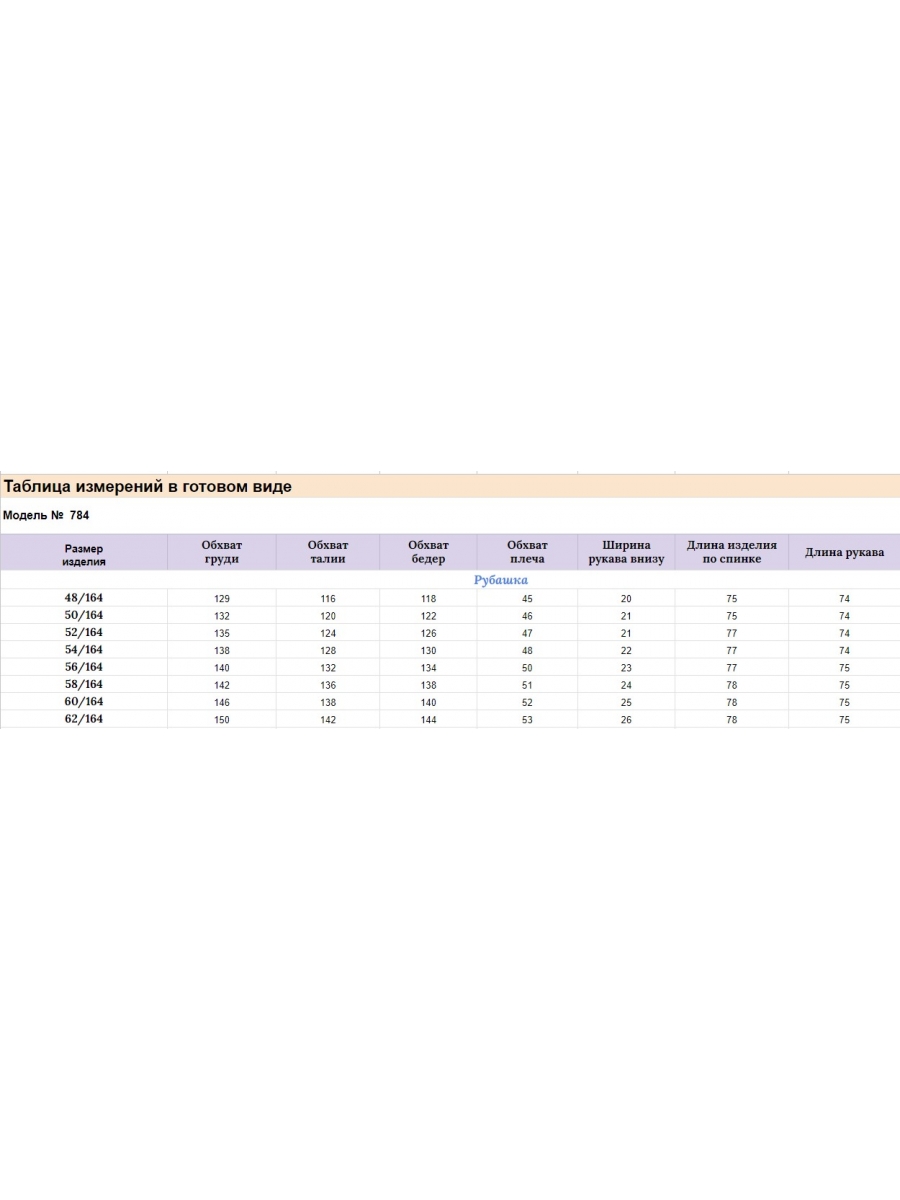Select sleeve width 26 in the 62/164 row
This screenshot has width=900, height=1200.
(x=627, y=720)
